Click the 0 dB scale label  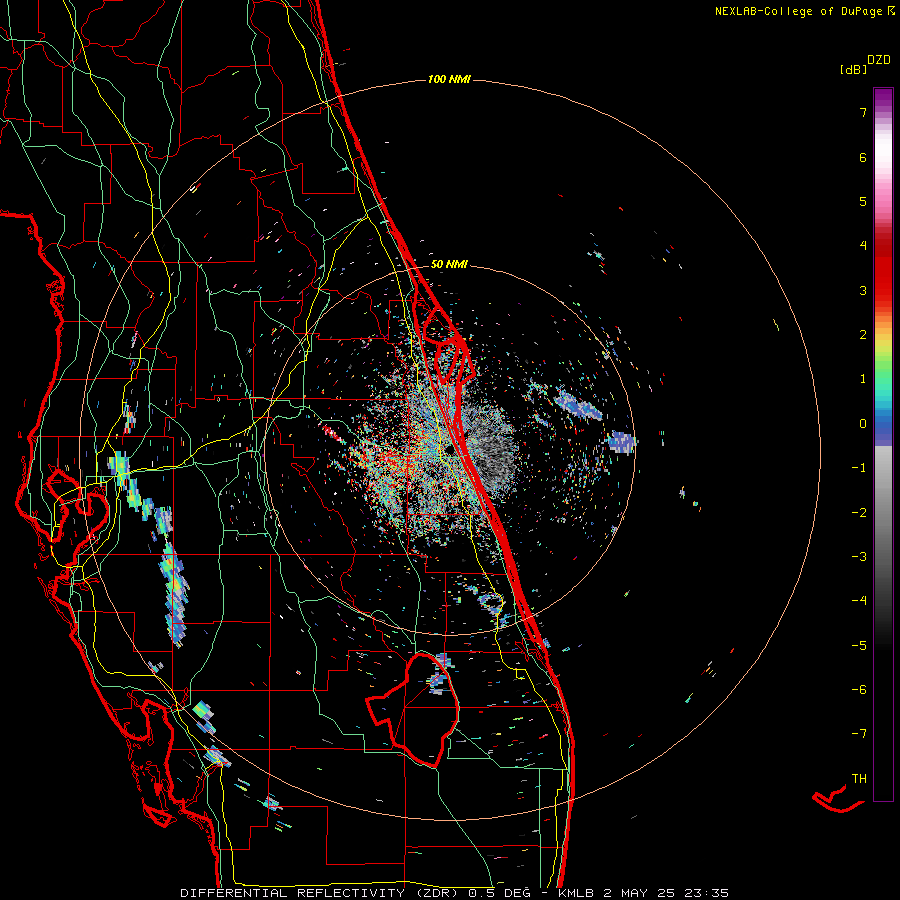(863, 424)
